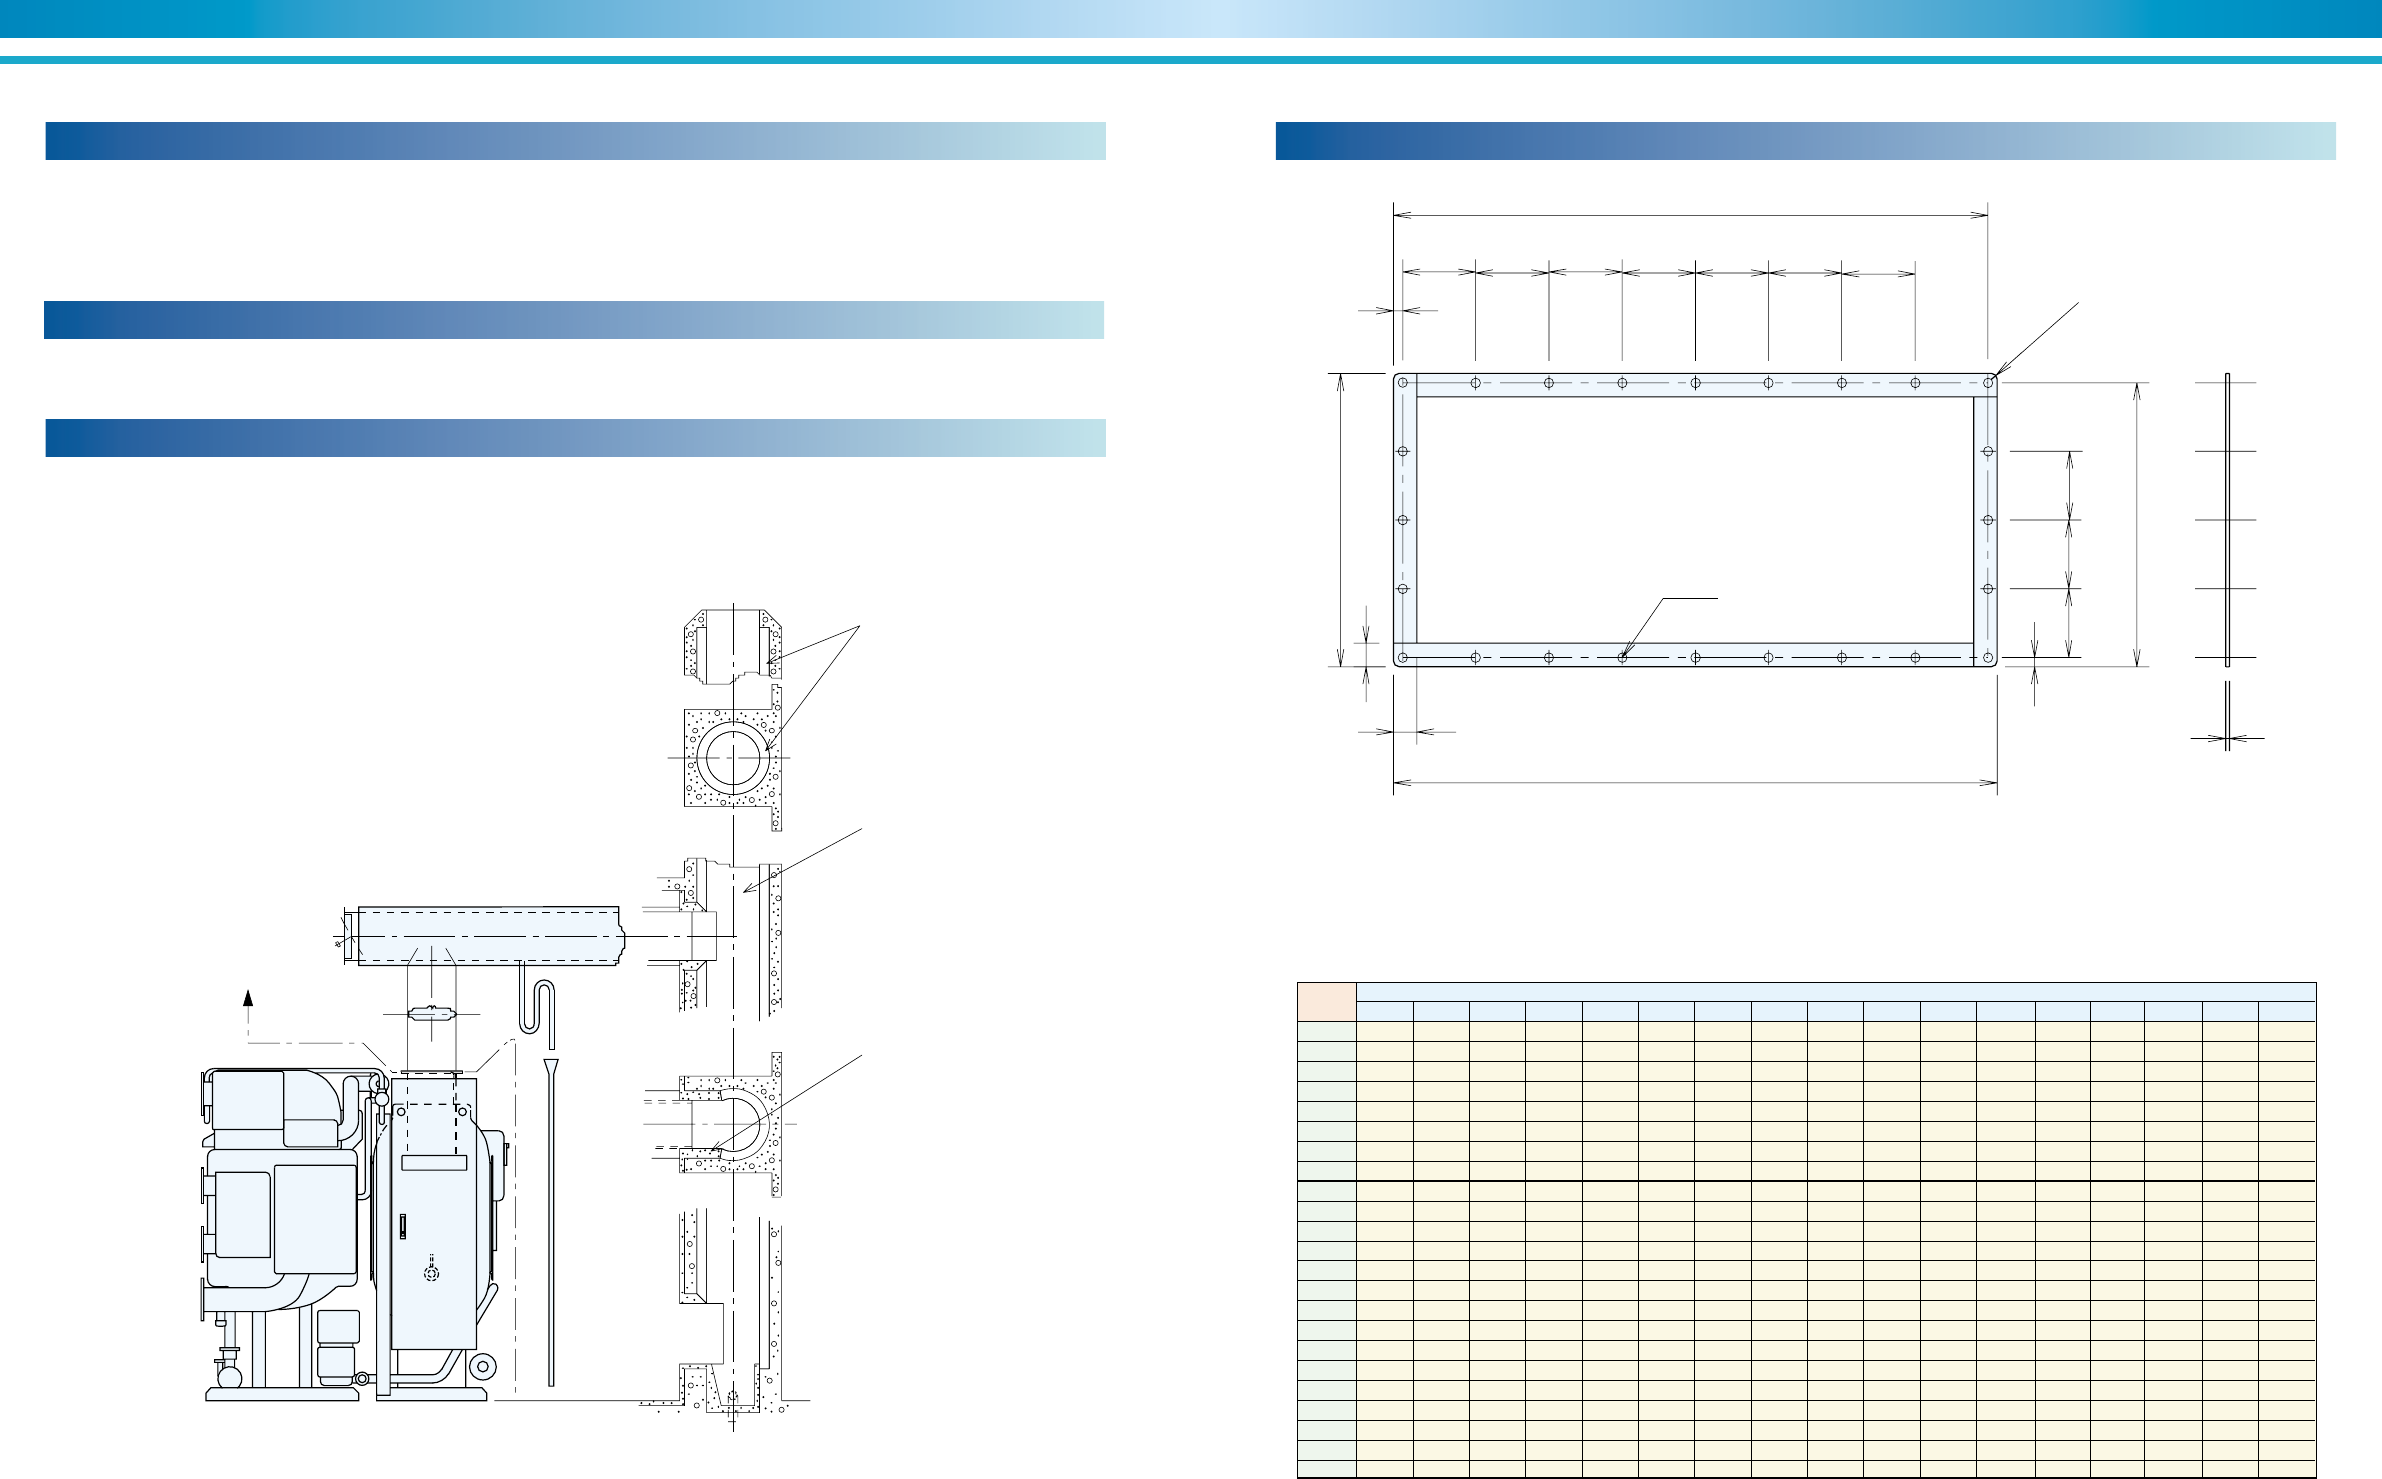Click the empty opening inside the flange frame
Image resolution: width=2382 pixels, height=1479 pixels.
pos(1695,520)
